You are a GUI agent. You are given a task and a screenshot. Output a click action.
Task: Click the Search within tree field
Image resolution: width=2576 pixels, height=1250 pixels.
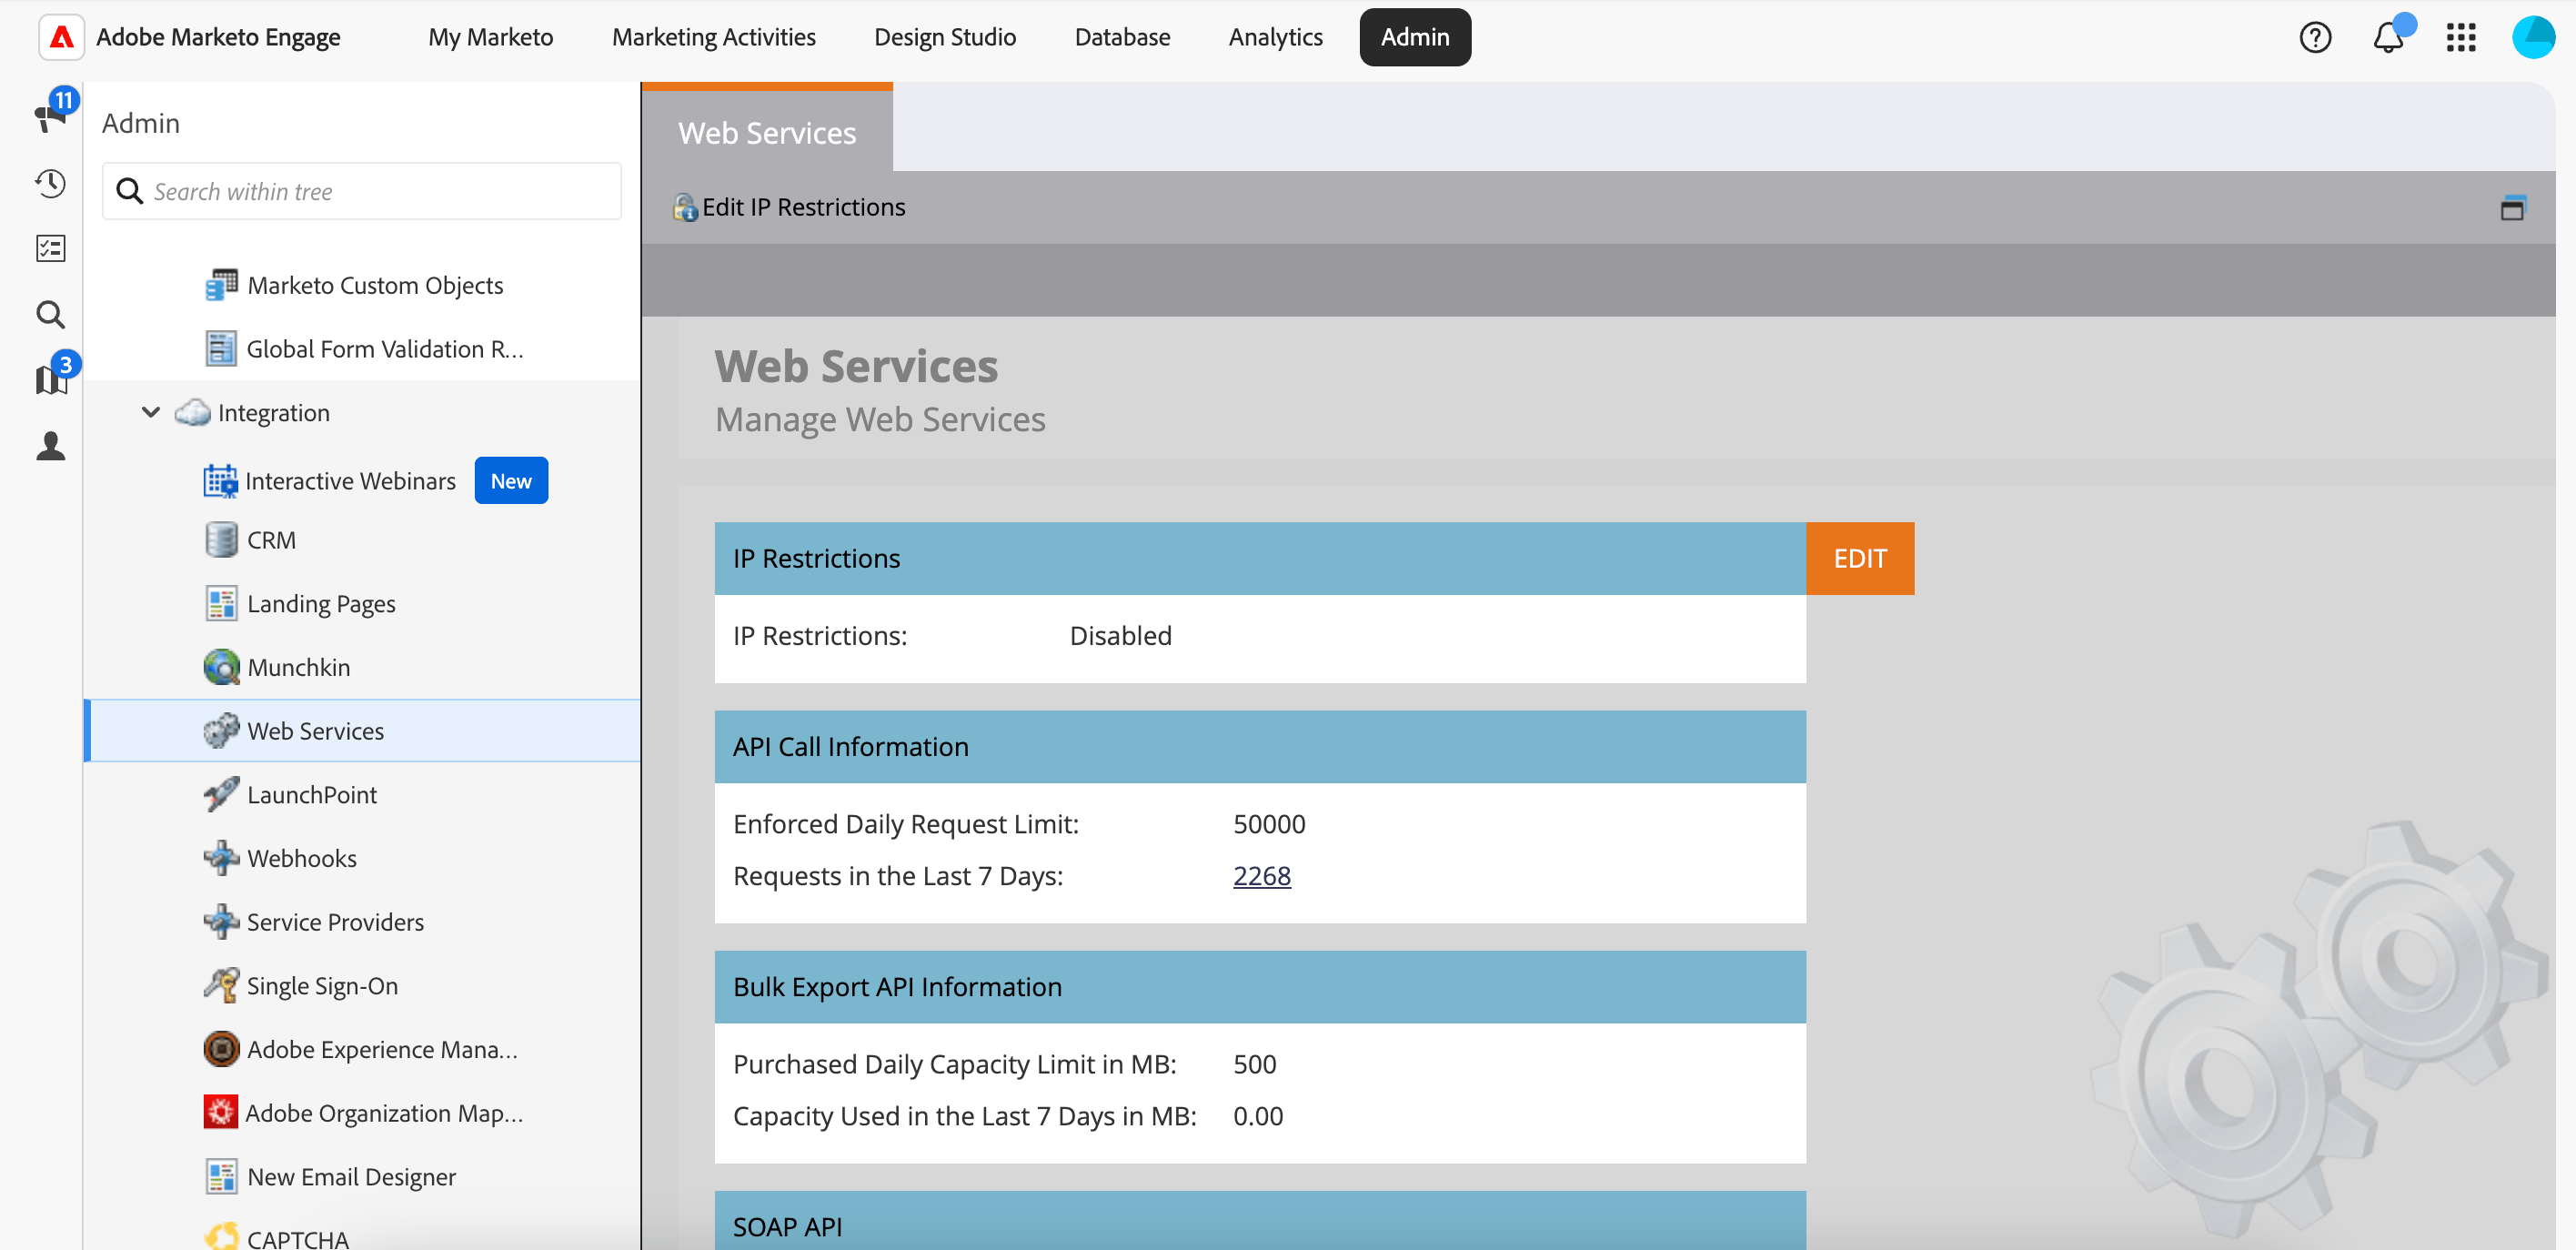pos(362,191)
